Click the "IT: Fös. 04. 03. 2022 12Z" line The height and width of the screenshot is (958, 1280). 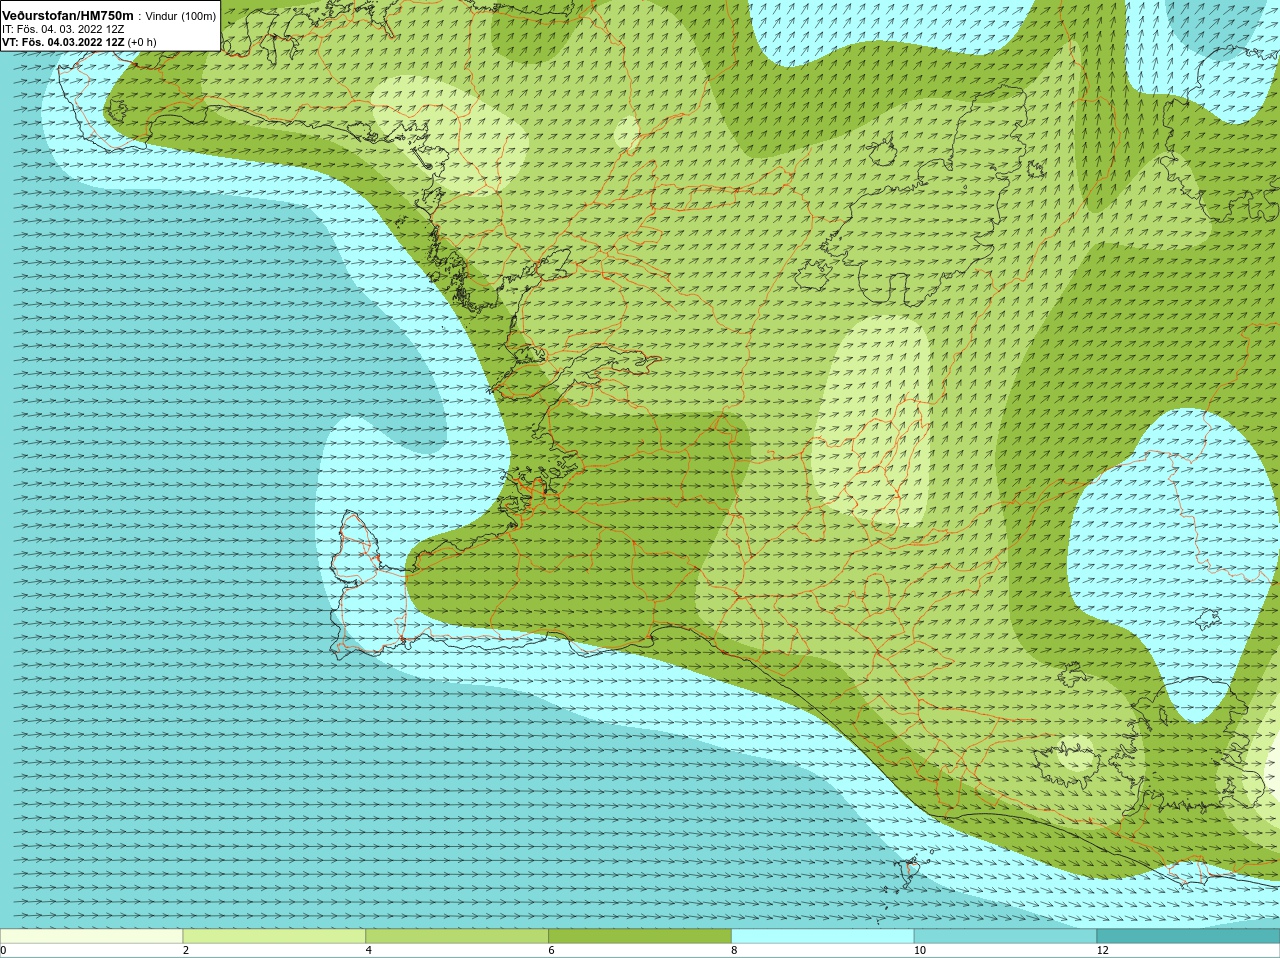pyautogui.click(x=63, y=29)
